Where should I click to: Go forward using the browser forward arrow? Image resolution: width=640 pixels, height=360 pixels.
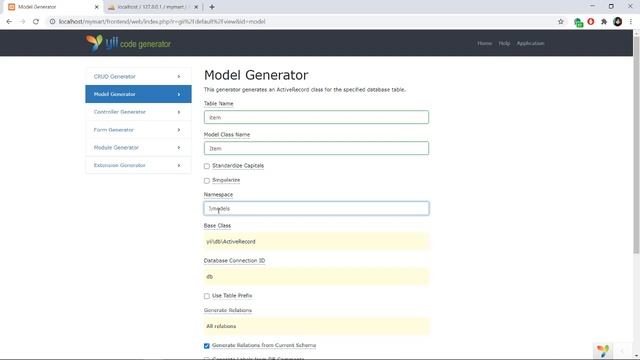point(22,22)
